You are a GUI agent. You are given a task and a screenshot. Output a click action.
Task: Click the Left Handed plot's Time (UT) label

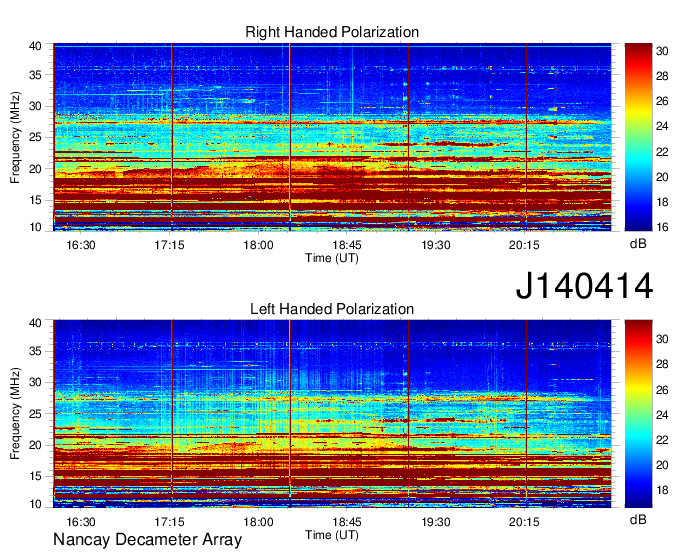pos(332,535)
